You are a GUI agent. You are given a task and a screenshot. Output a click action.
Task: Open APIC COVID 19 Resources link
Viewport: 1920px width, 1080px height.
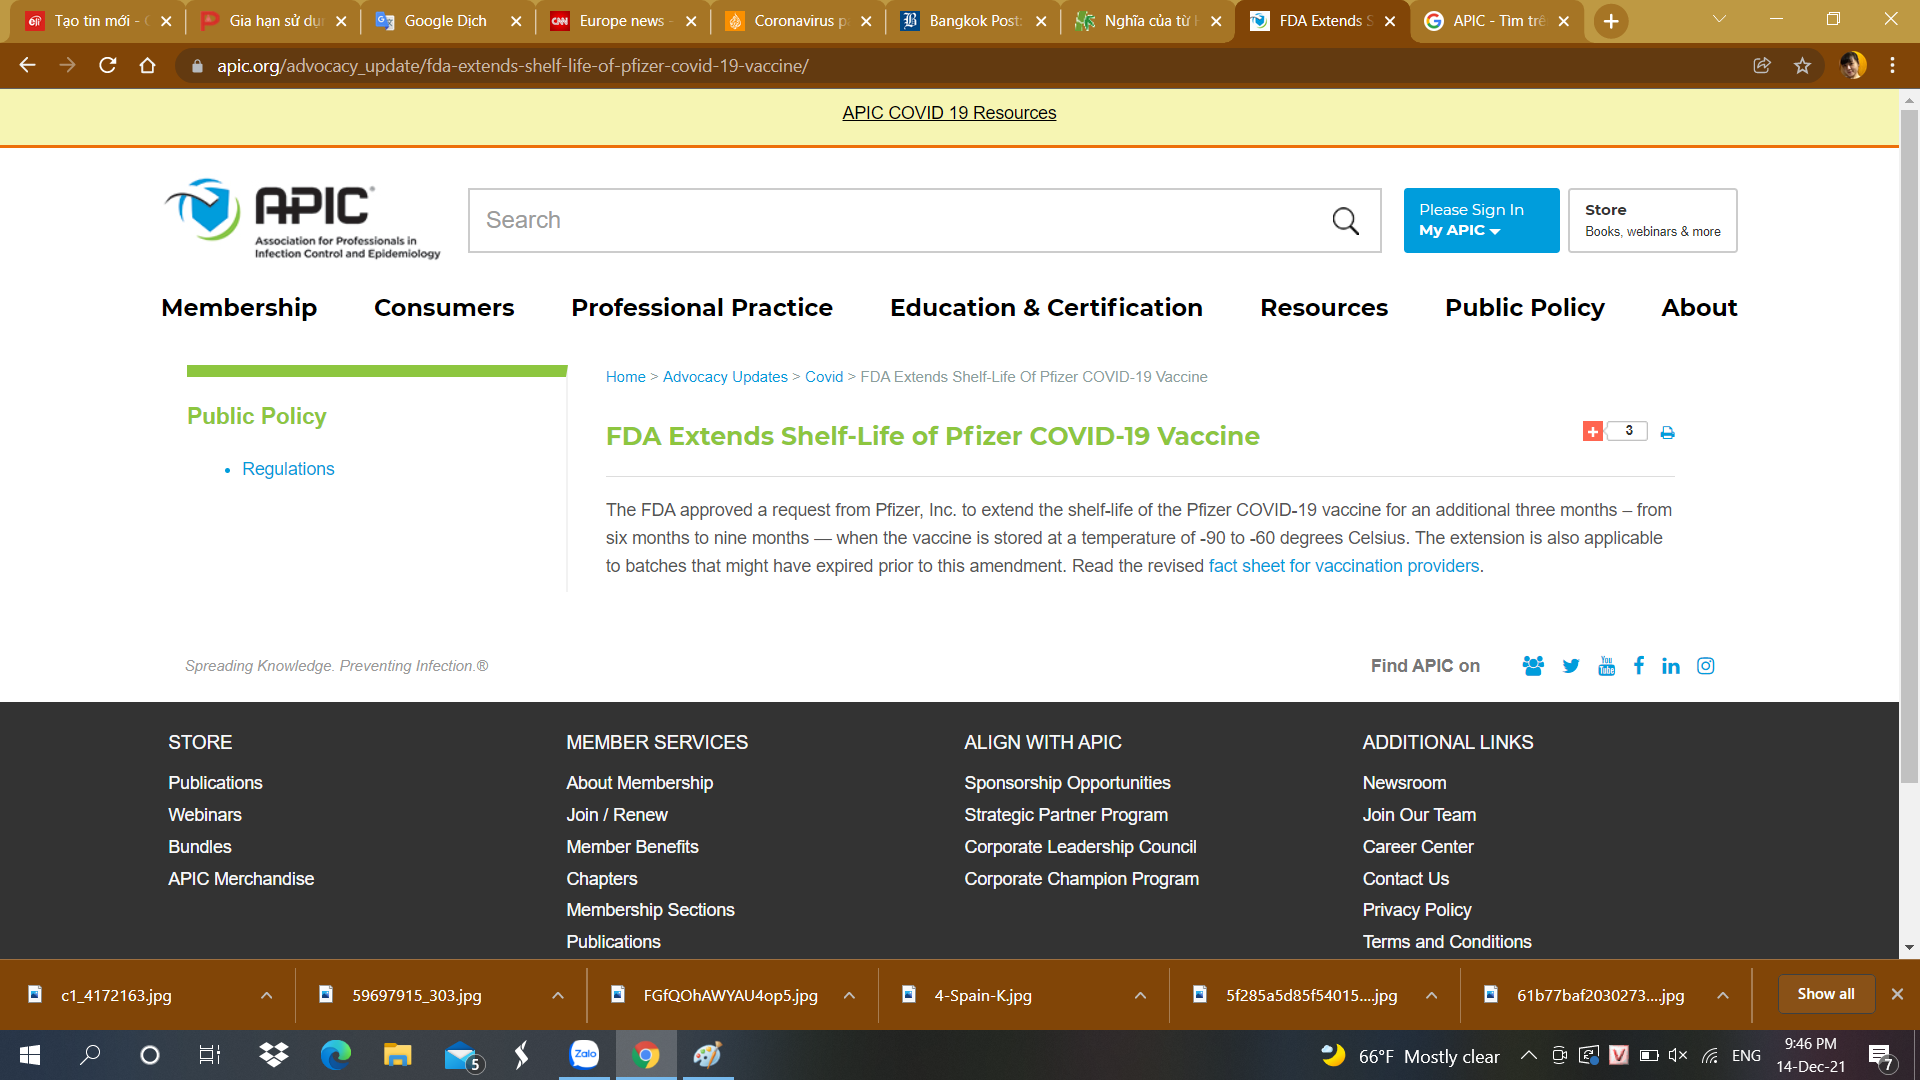(949, 113)
